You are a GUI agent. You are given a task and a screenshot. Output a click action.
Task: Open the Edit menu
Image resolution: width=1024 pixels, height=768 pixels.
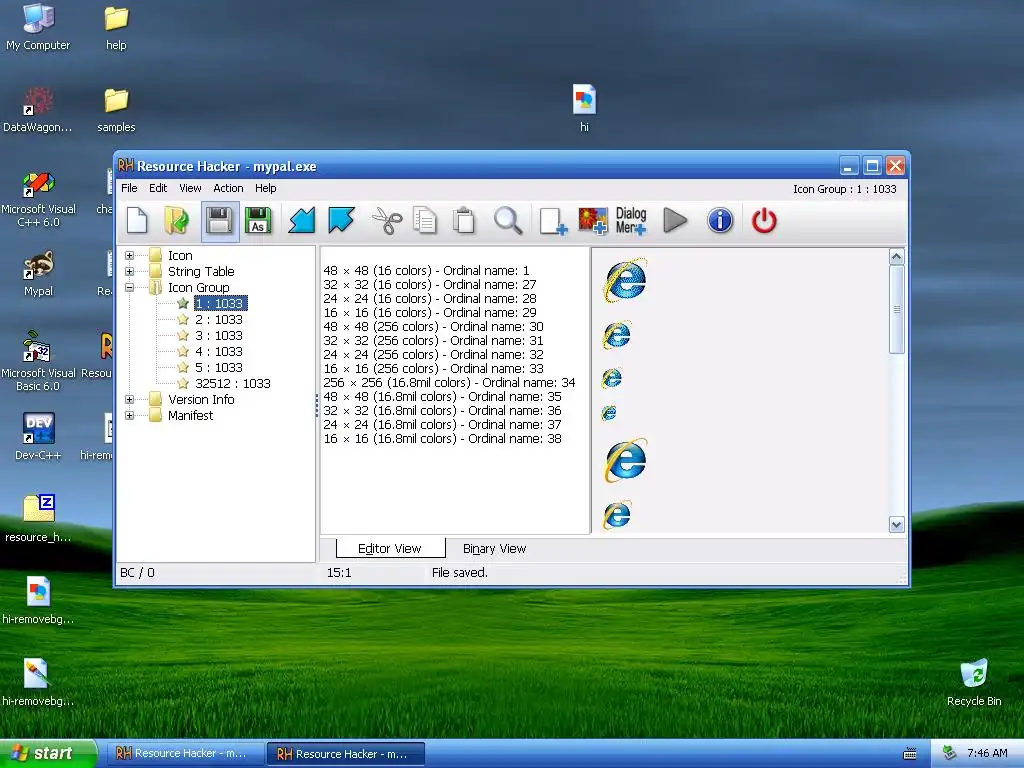tap(158, 188)
